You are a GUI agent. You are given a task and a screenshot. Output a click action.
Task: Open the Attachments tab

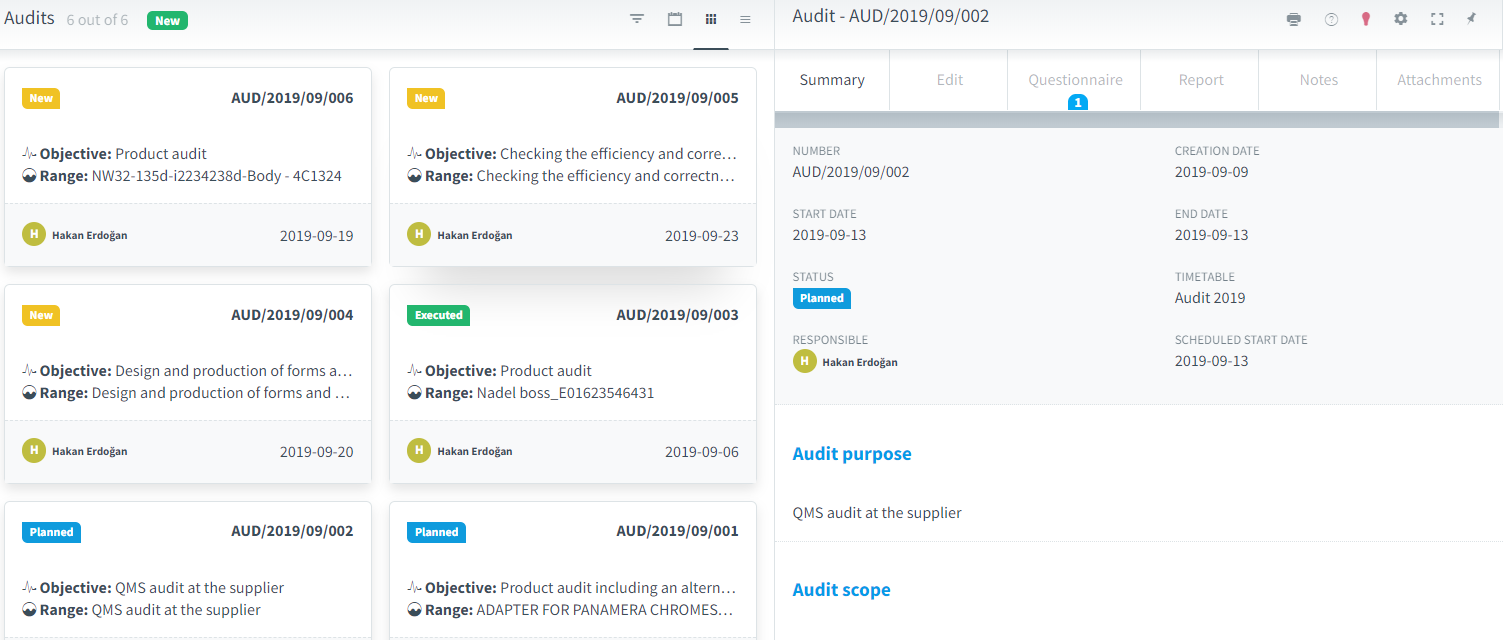tap(1439, 80)
